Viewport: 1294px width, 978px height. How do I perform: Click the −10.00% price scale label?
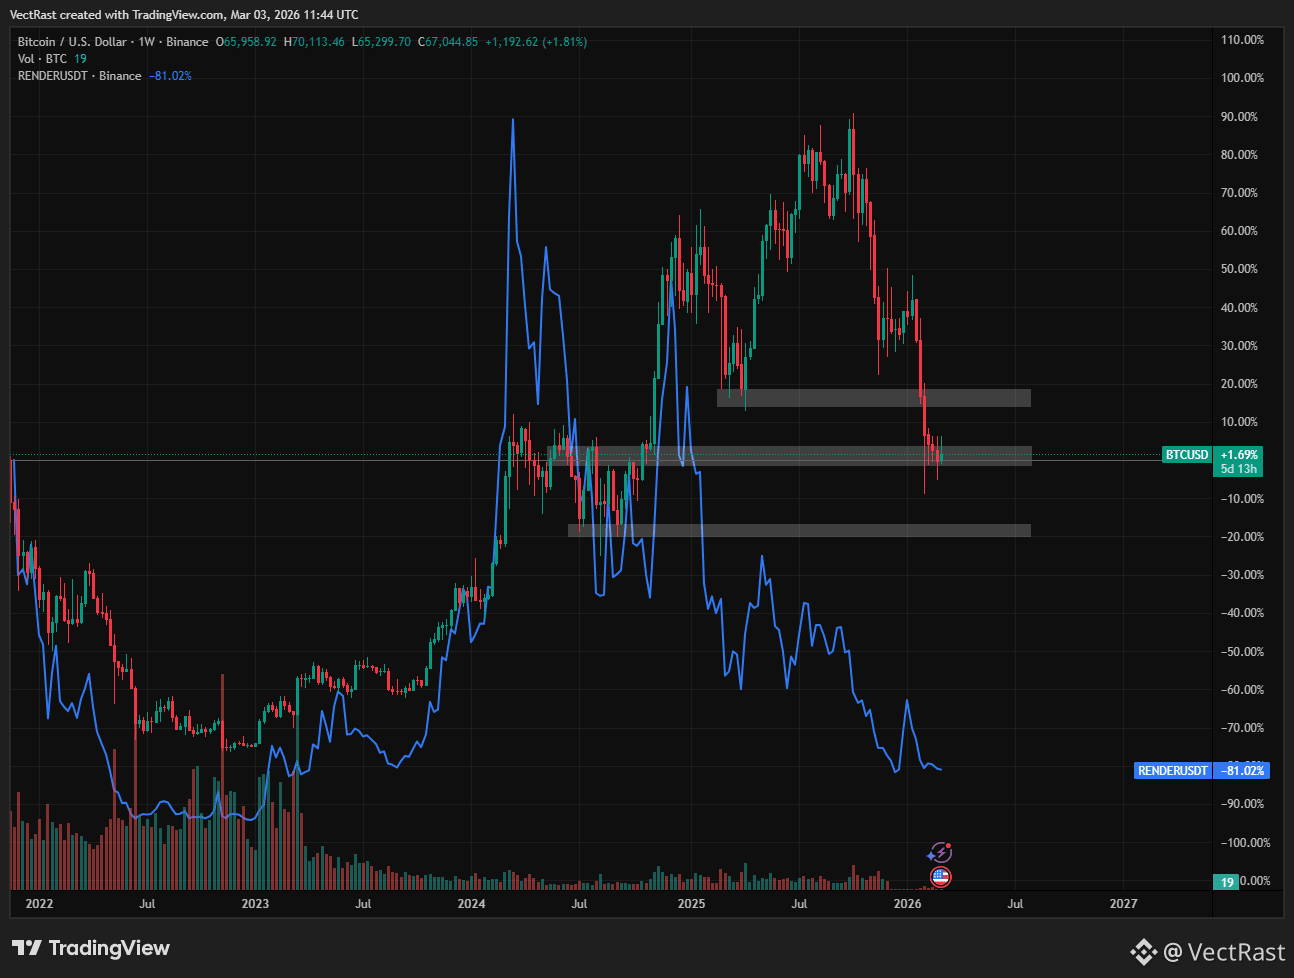tap(1242, 499)
